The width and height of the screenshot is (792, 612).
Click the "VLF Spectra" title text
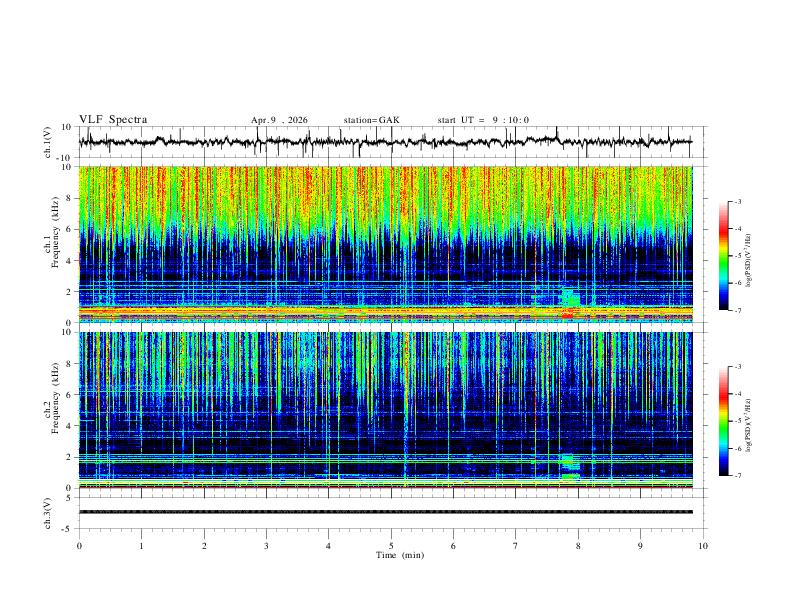[x=113, y=120]
